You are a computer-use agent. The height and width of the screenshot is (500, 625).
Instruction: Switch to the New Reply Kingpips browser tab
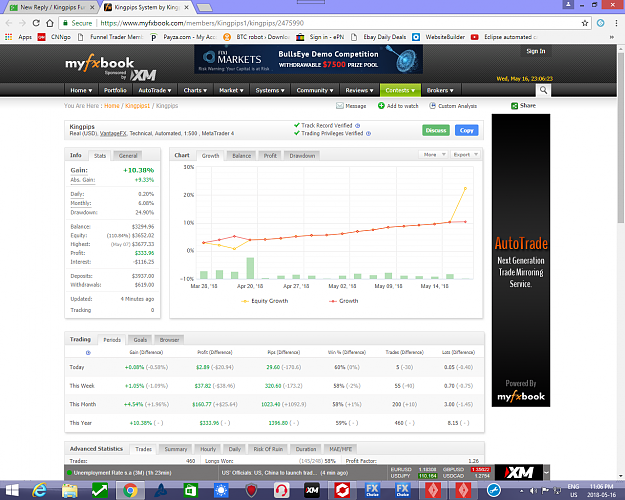[x=53, y=7]
